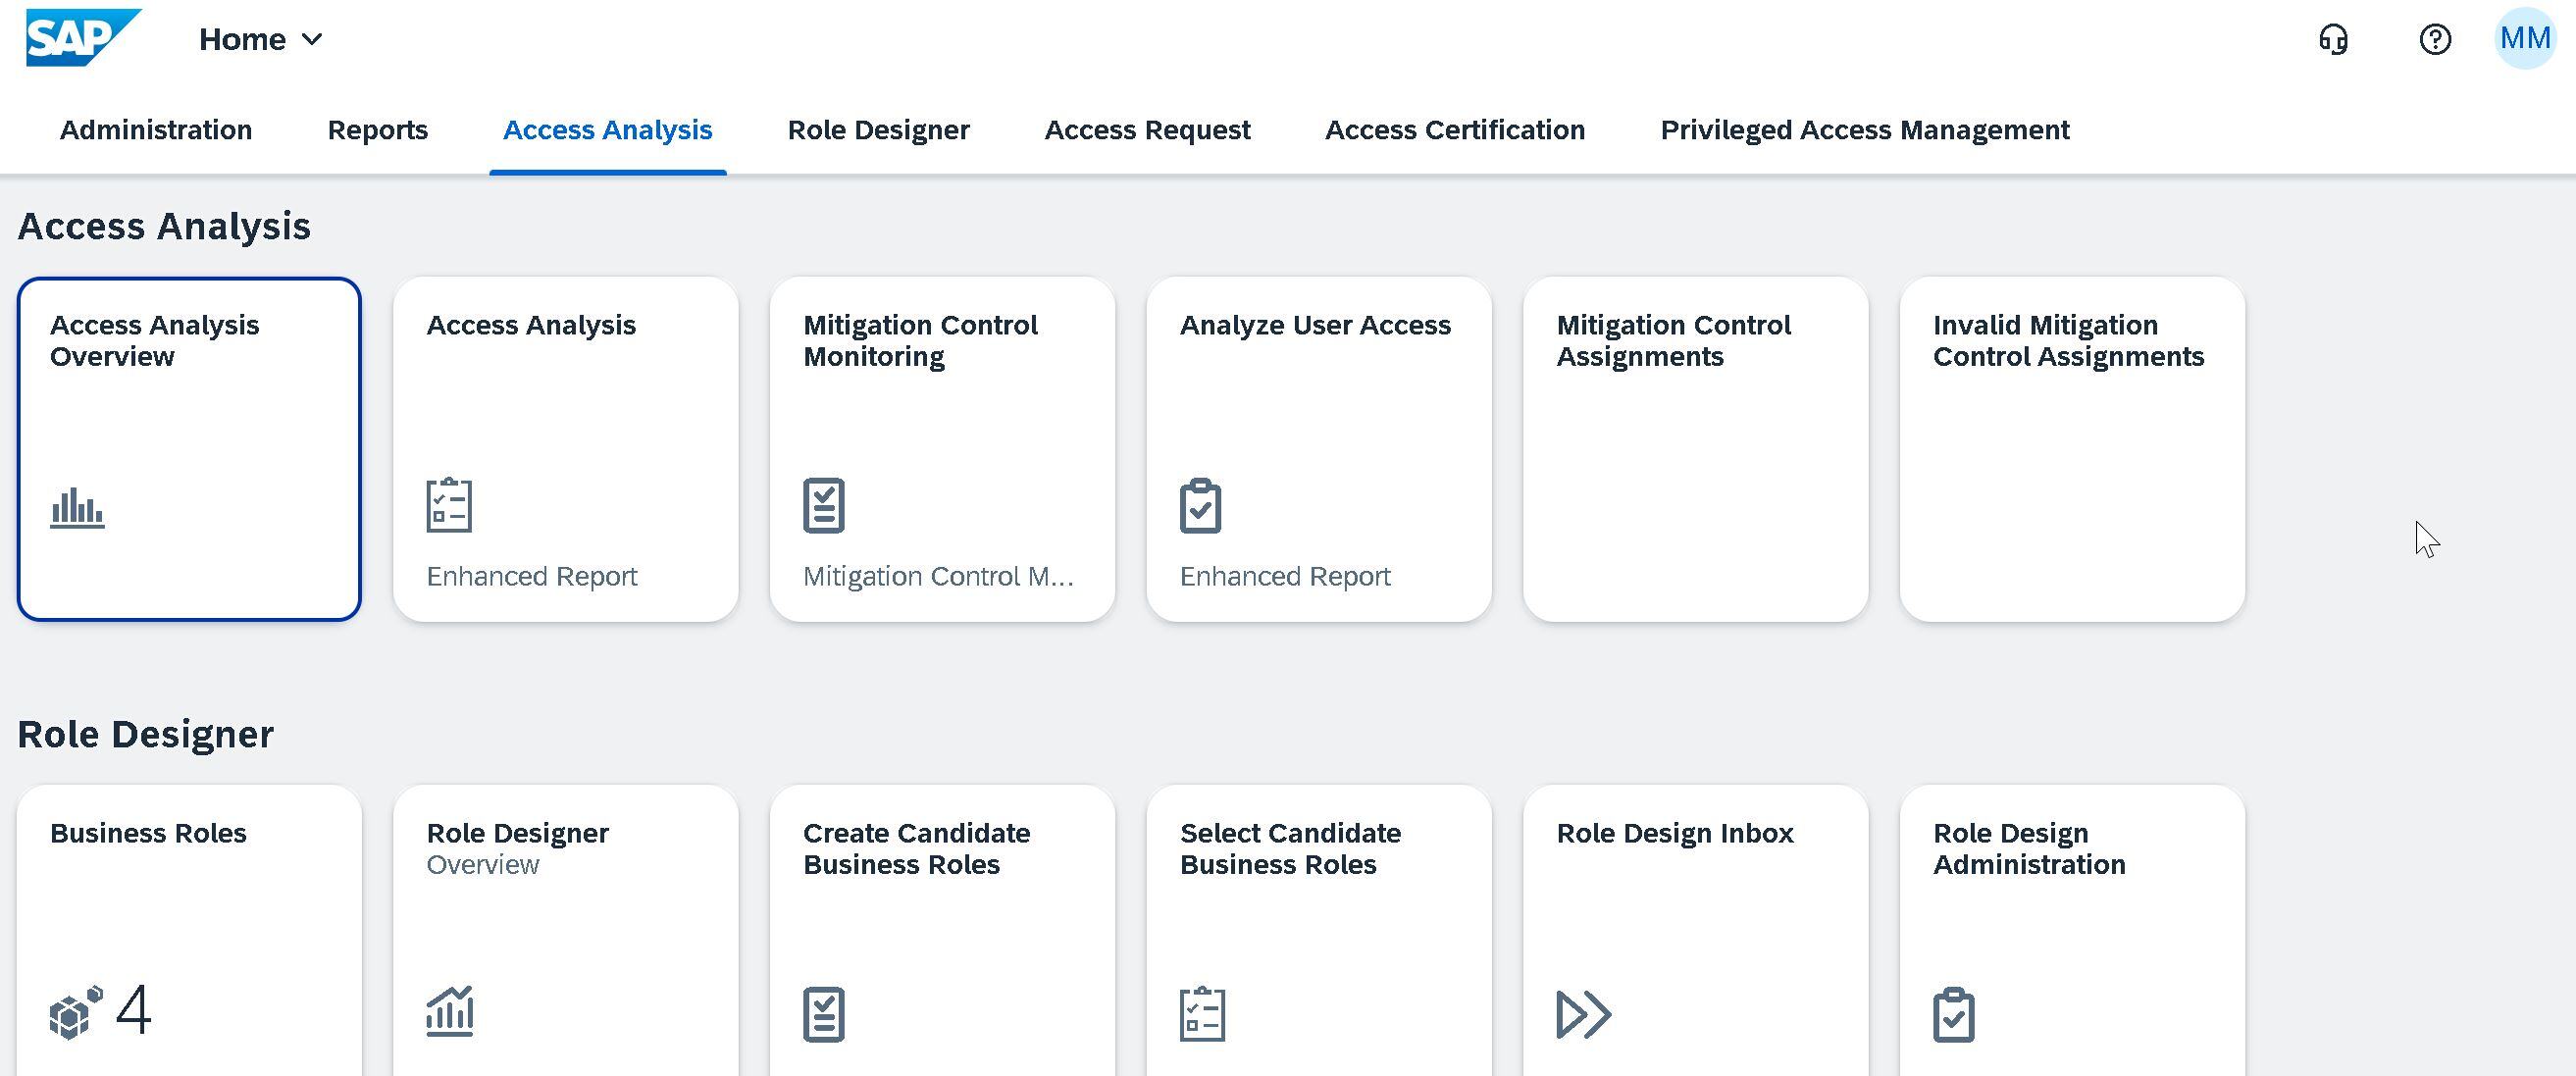Switch to the Reports tab
Viewport: 2576px width, 1076px height.
click(378, 130)
